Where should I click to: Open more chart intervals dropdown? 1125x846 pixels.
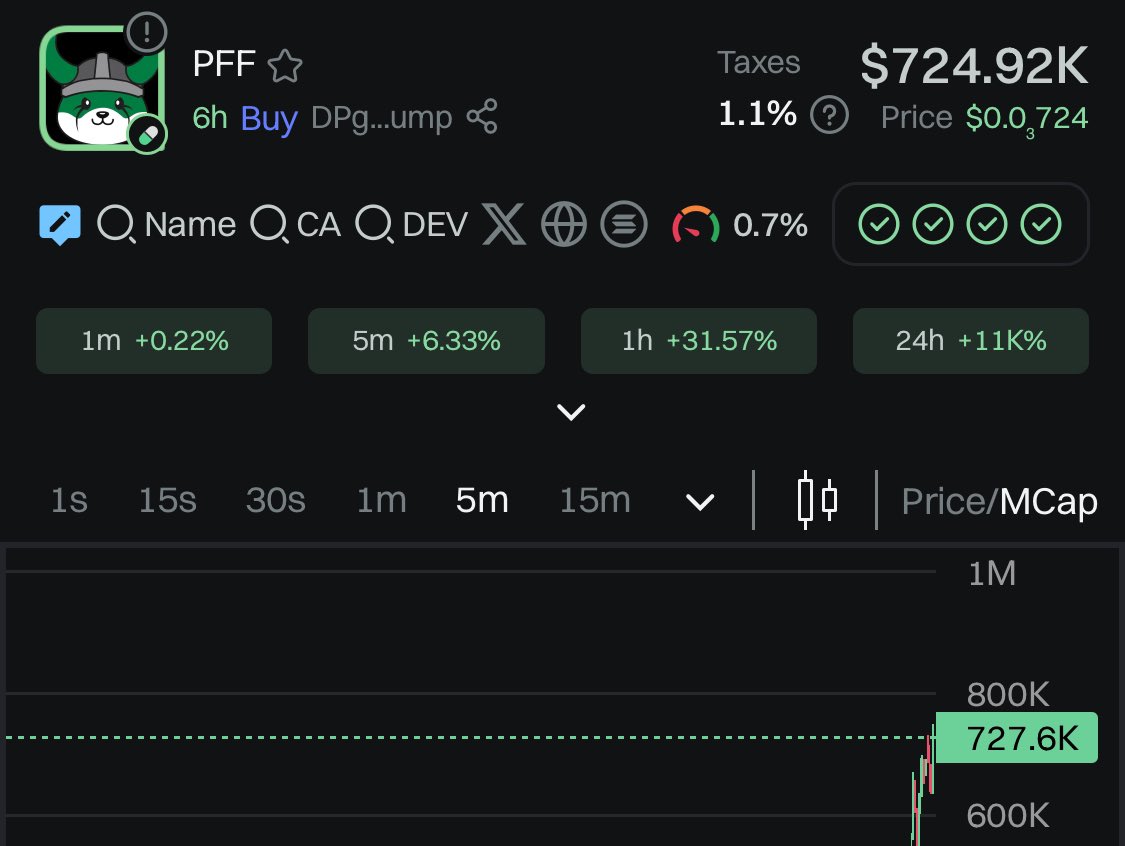coord(700,502)
